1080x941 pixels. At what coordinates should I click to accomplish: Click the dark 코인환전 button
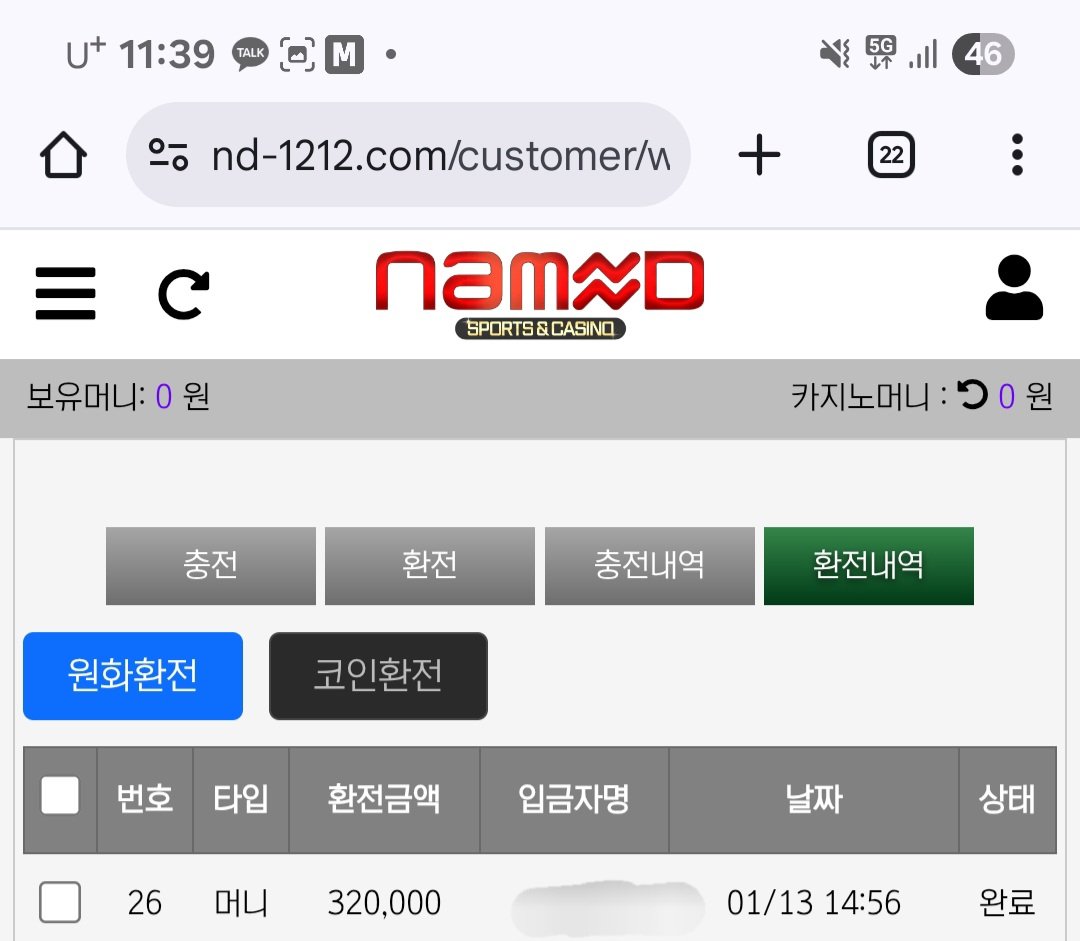(378, 676)
